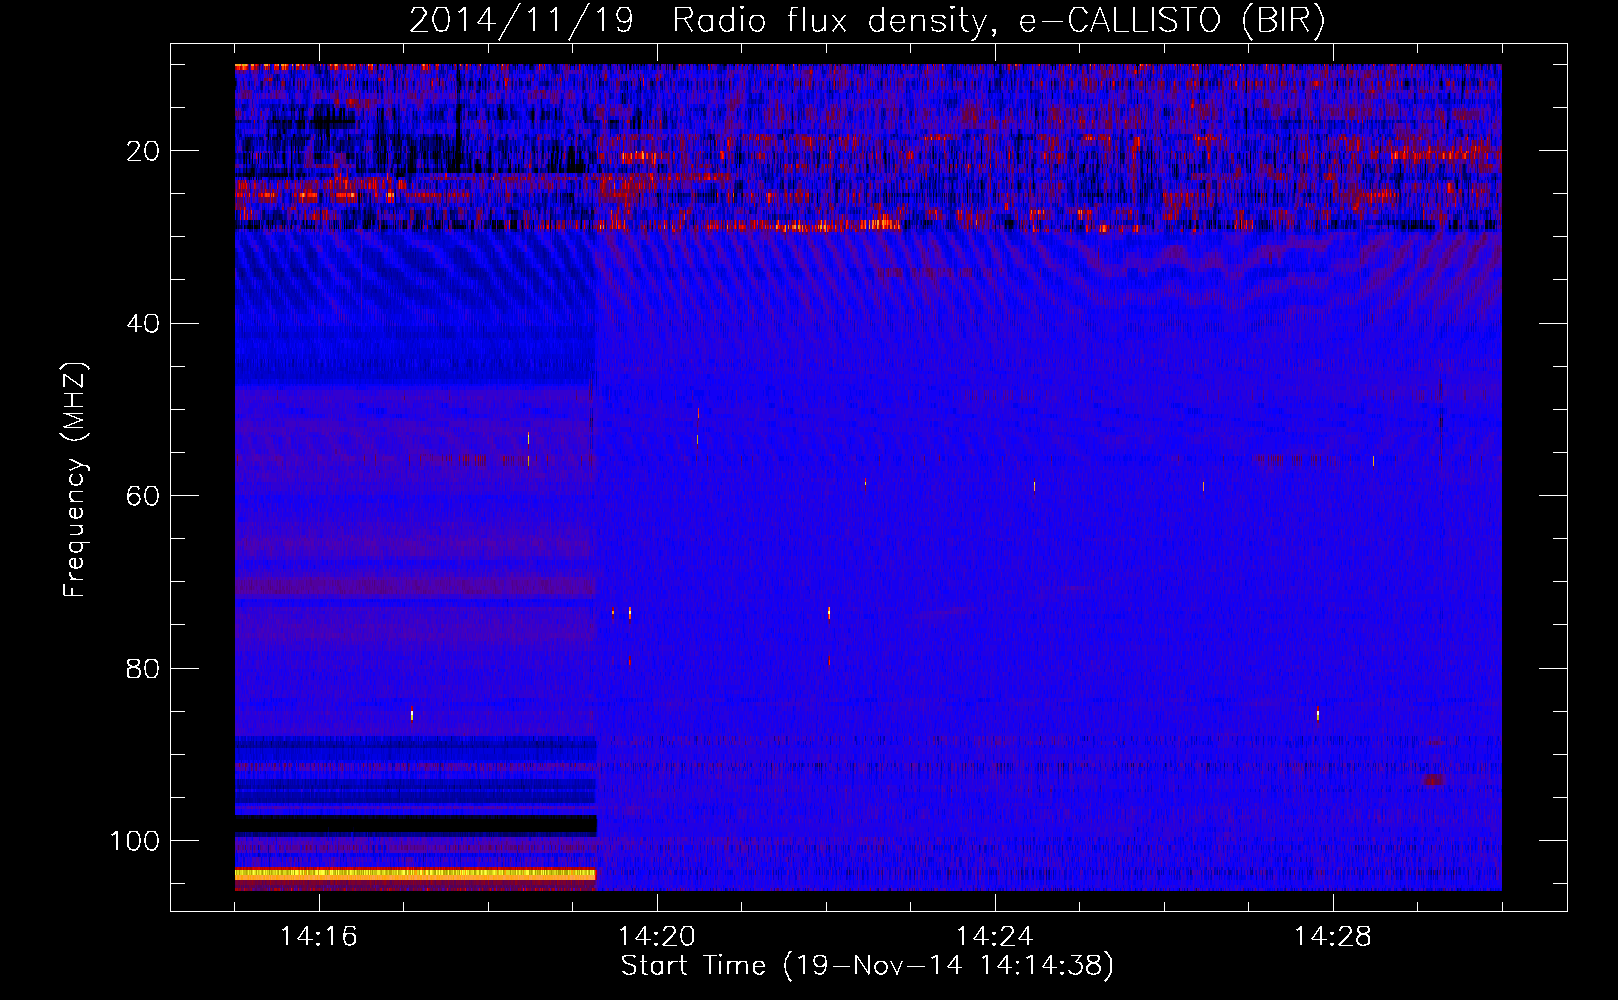Click the 14:28 time tick label
Viewport: 1618px width, 1000px height.
pos(1333,937)
